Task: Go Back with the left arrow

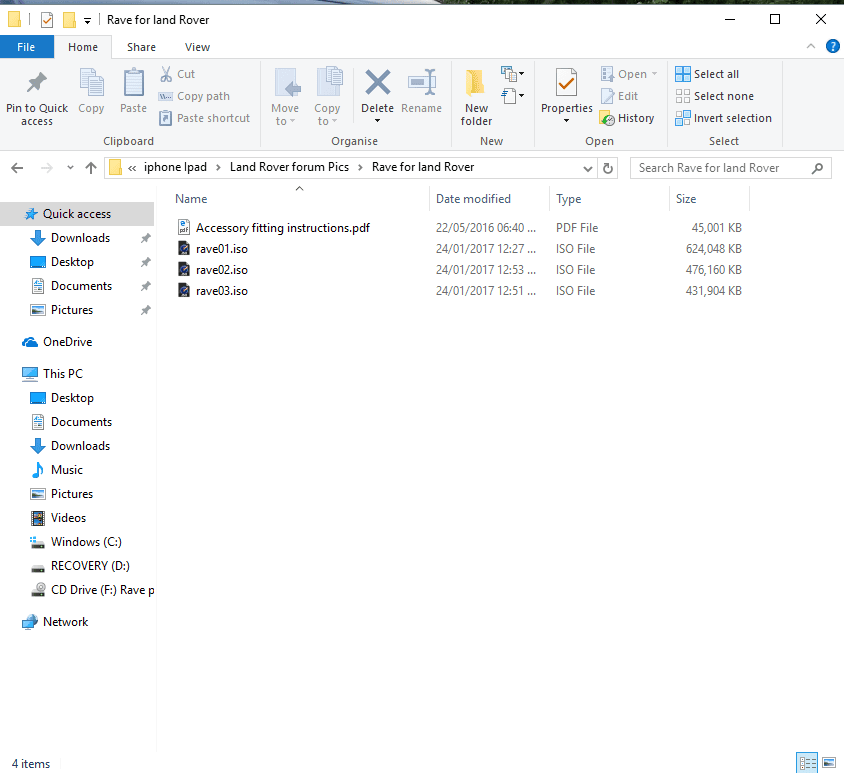Action: pyautogui.click(x=17, y=168)
